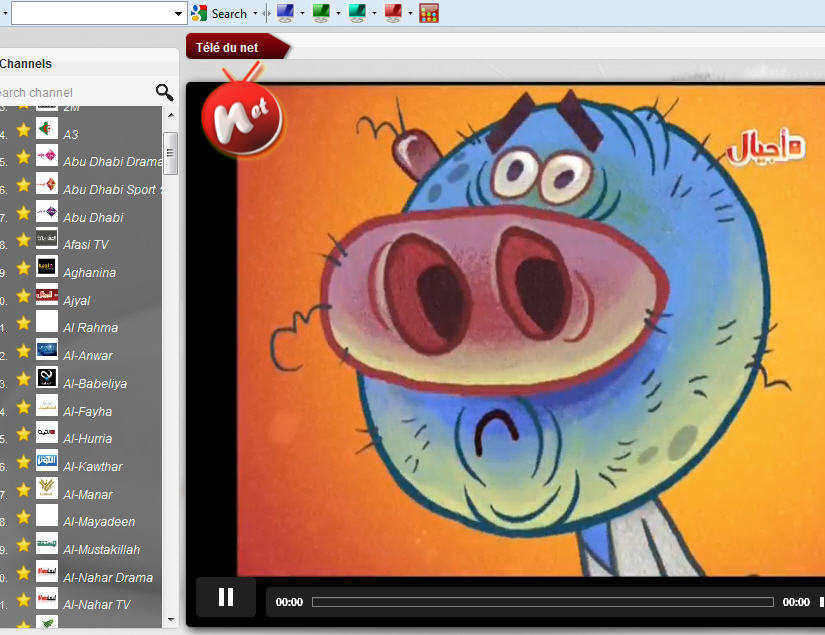Click the magnifier icon in channel search
825x635 pixels.
point(164,92)
